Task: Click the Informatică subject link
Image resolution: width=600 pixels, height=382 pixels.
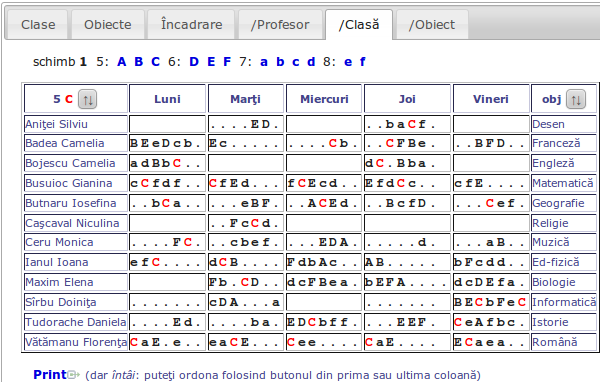Action: pyautogui.click(x=564, y=302)
